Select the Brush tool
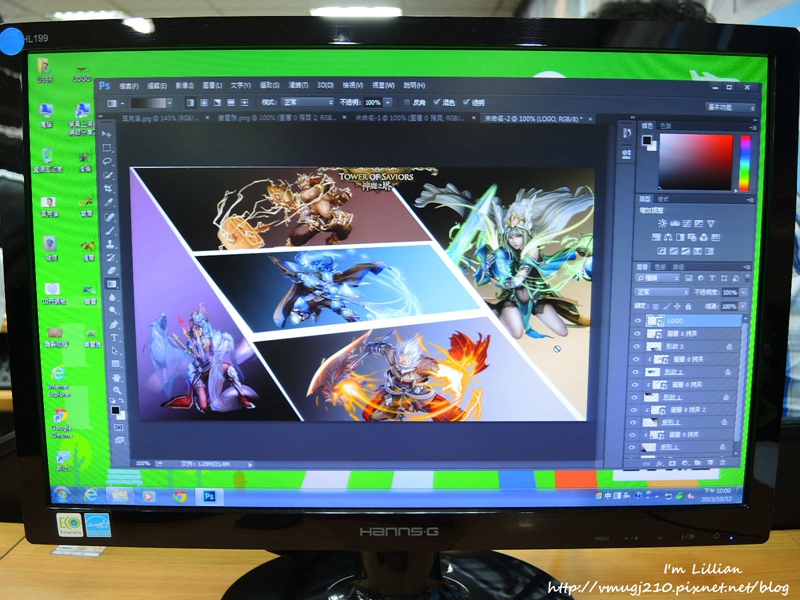 point(110,231)
